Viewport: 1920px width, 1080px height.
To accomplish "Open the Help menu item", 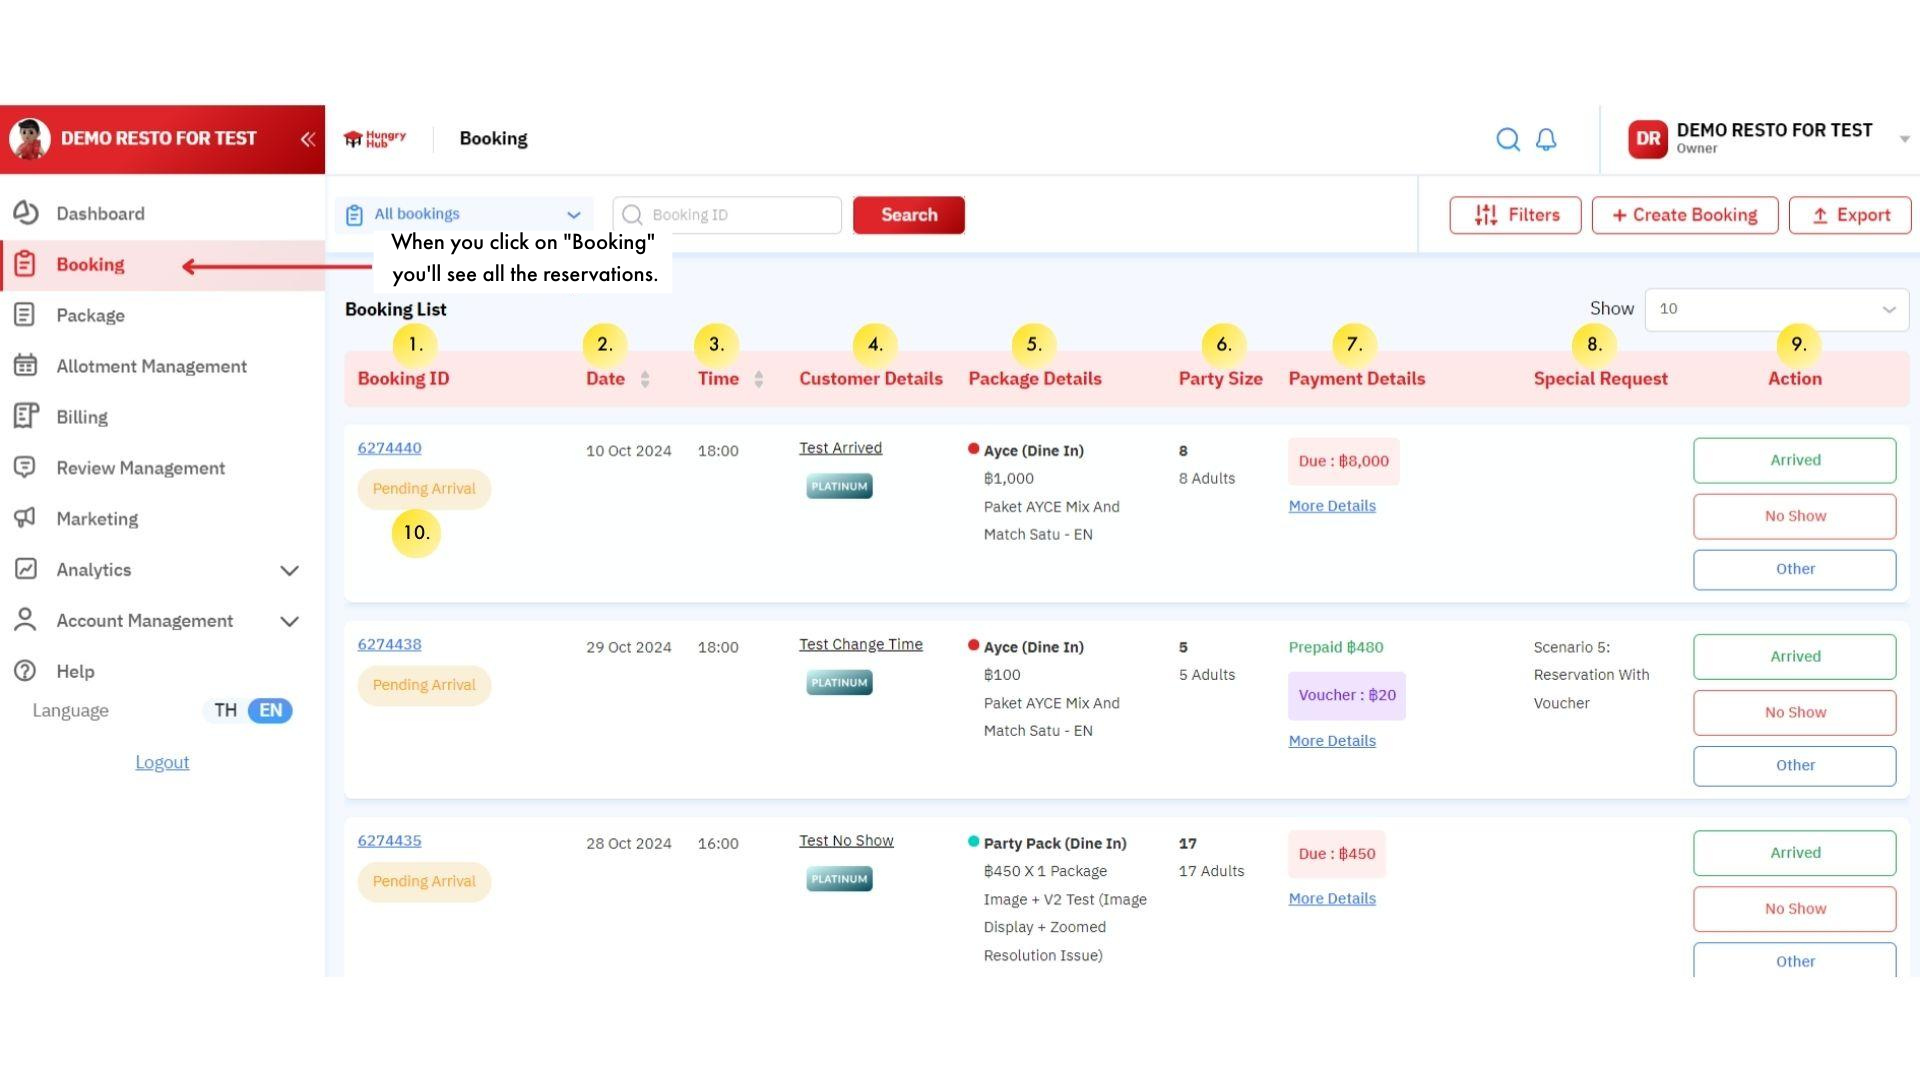I will [75, 671].
